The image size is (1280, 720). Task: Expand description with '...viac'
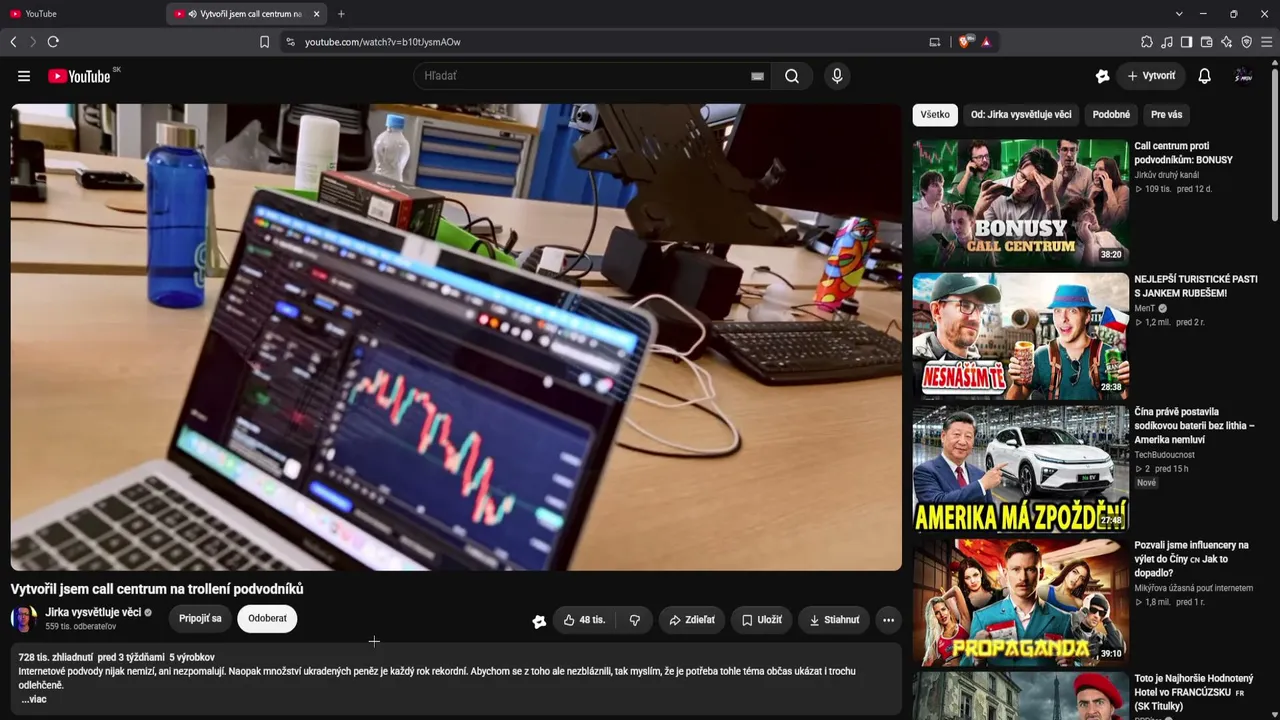point(34,699)
